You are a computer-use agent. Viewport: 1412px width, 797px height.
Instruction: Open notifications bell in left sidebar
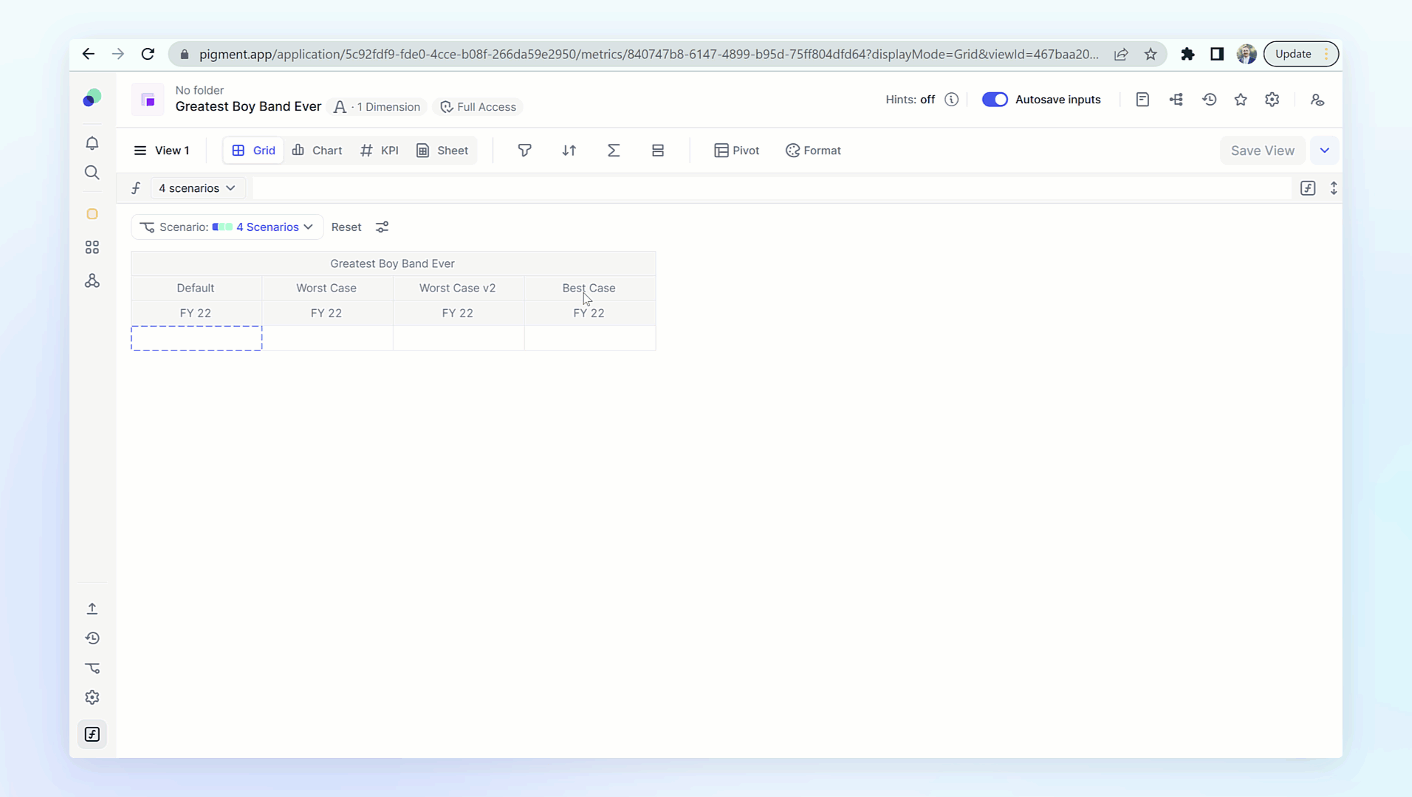click(x=92, y=143)
